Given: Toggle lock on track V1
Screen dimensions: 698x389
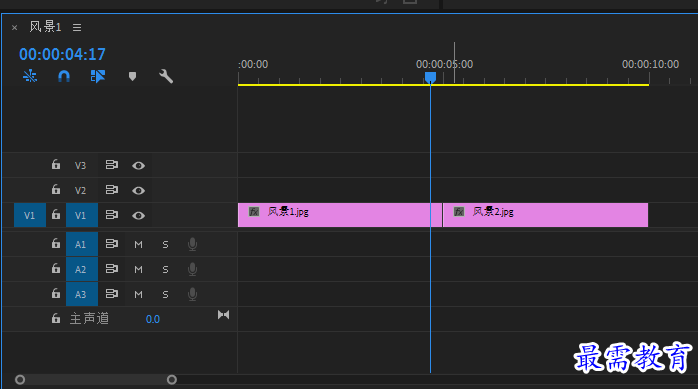Looking at the screenshot, I should (x=56, y=215).
